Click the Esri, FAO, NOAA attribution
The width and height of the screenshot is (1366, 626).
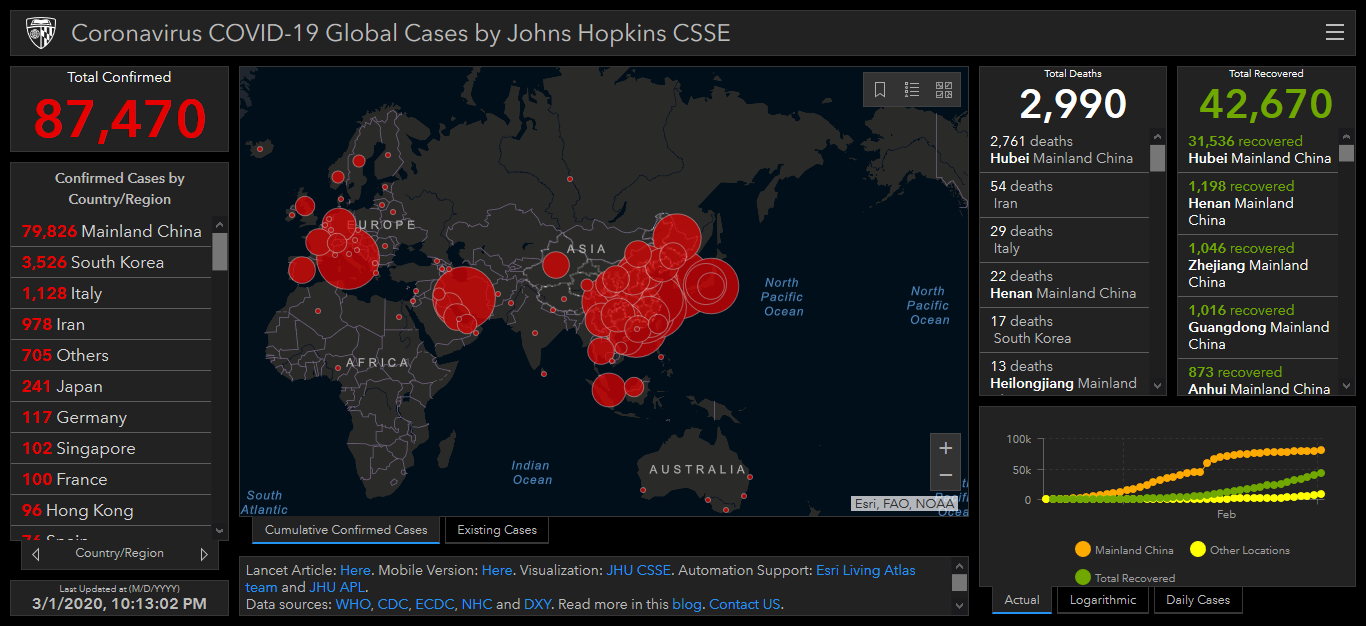click(x=903, y=503)
